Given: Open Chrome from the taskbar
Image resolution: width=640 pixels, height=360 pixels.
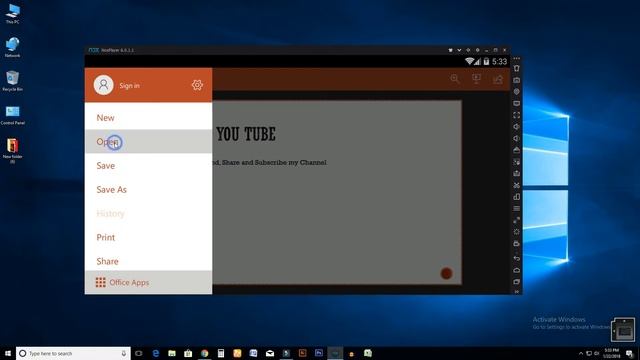Looking at the screenshot, I should tap(204, 353).
